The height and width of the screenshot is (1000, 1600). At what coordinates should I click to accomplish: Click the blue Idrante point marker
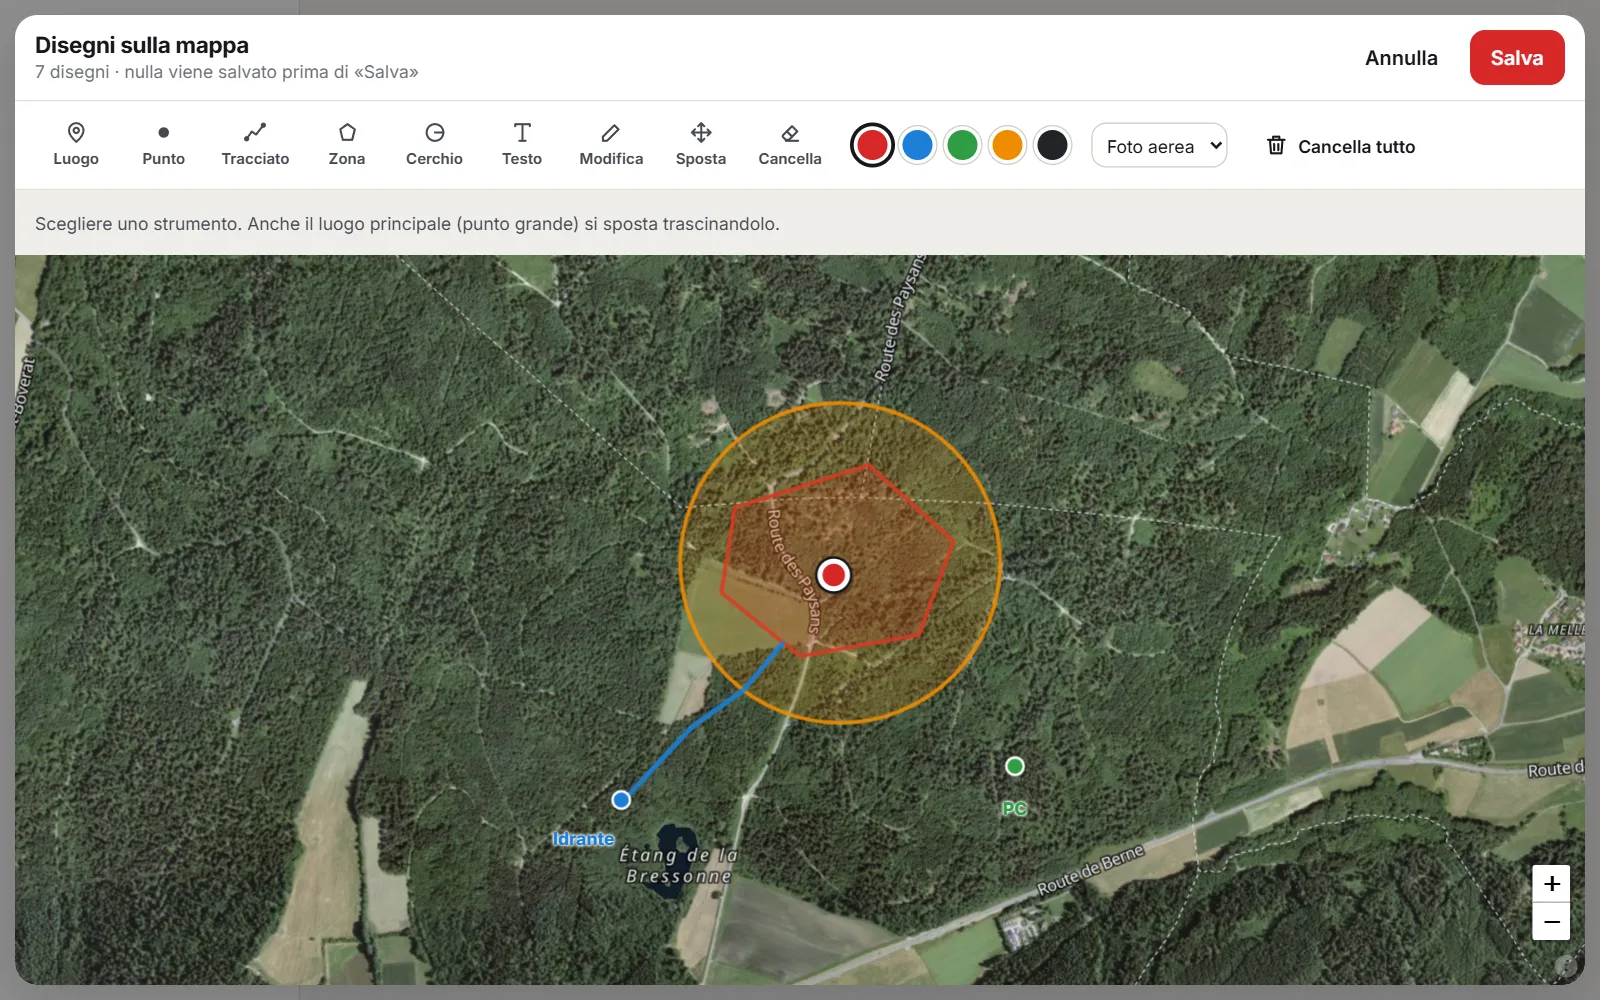click(621, 800)
